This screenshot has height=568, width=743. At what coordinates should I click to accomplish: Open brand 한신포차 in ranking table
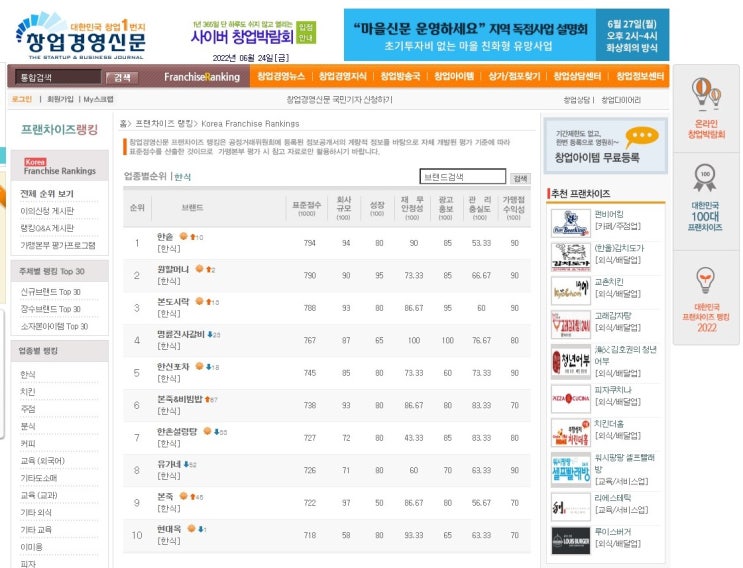(173, 366)
